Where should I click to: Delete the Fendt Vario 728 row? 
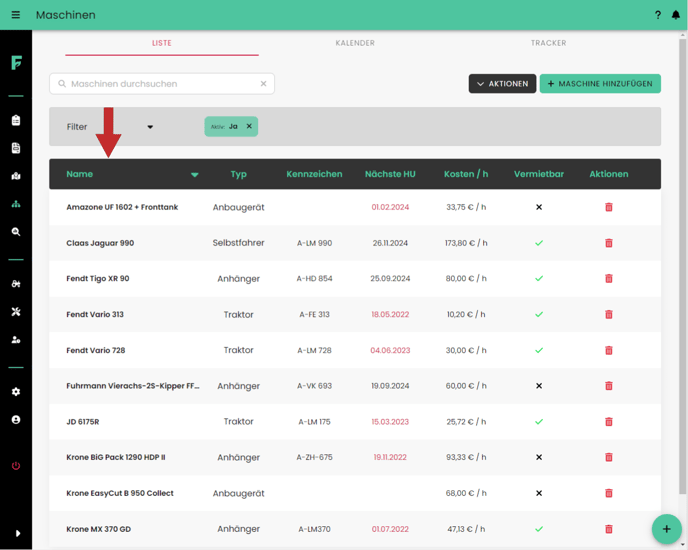coord(609,350)
